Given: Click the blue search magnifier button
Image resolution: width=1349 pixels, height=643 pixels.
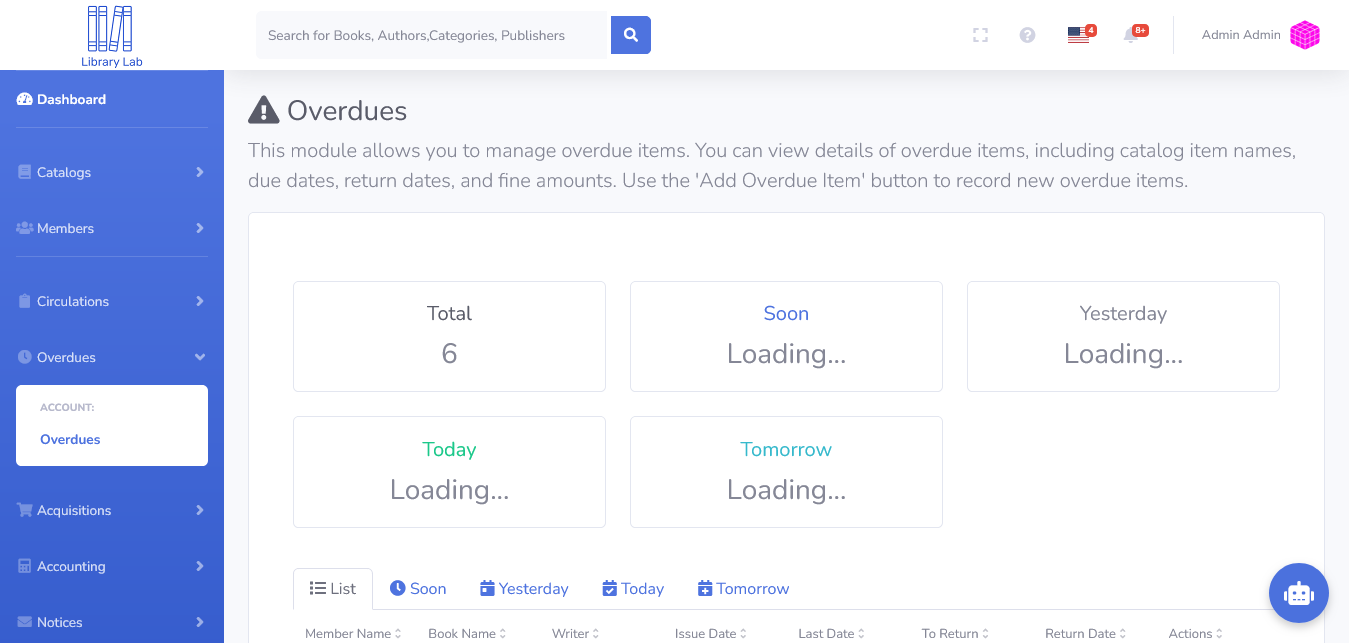Looking at the screenshot, I should click(x=630, y=34).
